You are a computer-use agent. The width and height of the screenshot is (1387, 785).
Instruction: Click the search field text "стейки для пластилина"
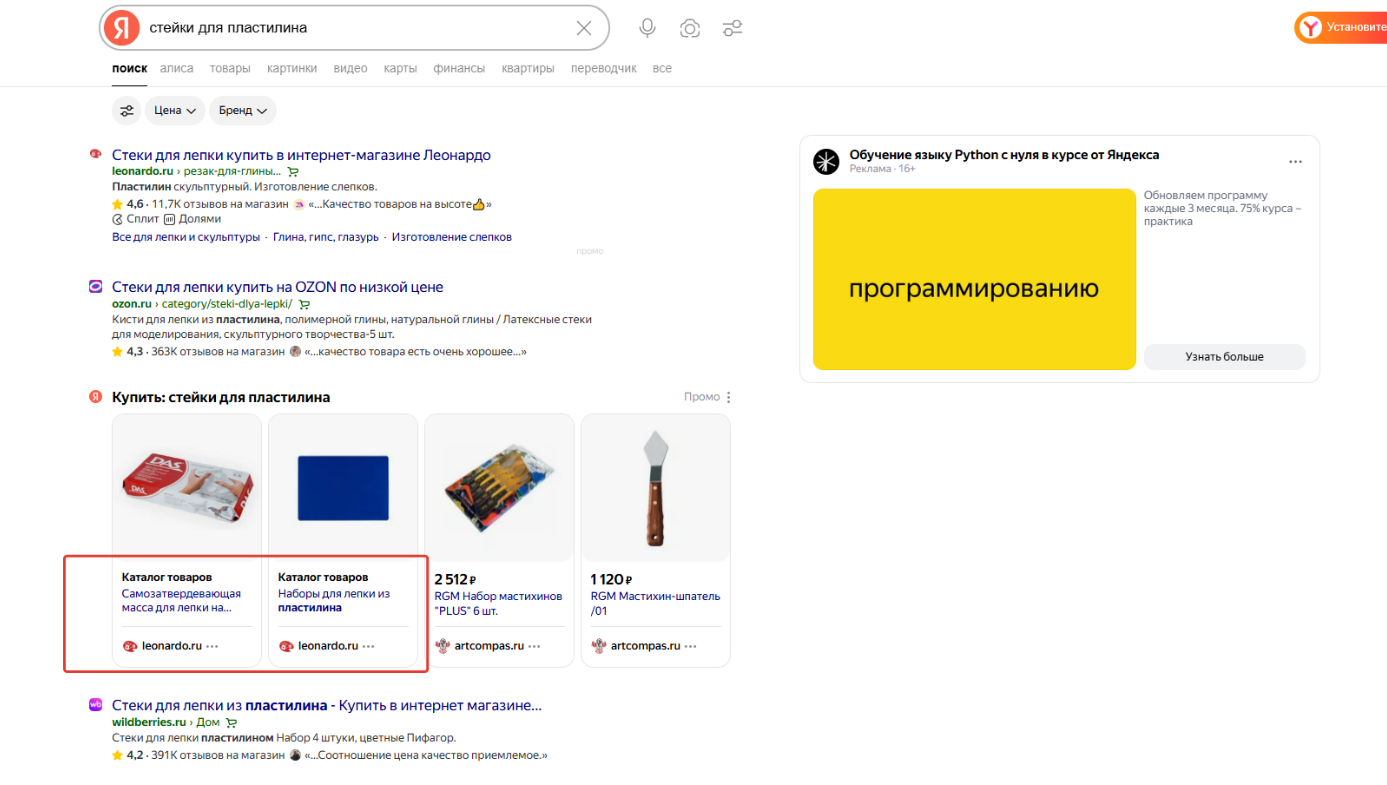tap(228, 28)
